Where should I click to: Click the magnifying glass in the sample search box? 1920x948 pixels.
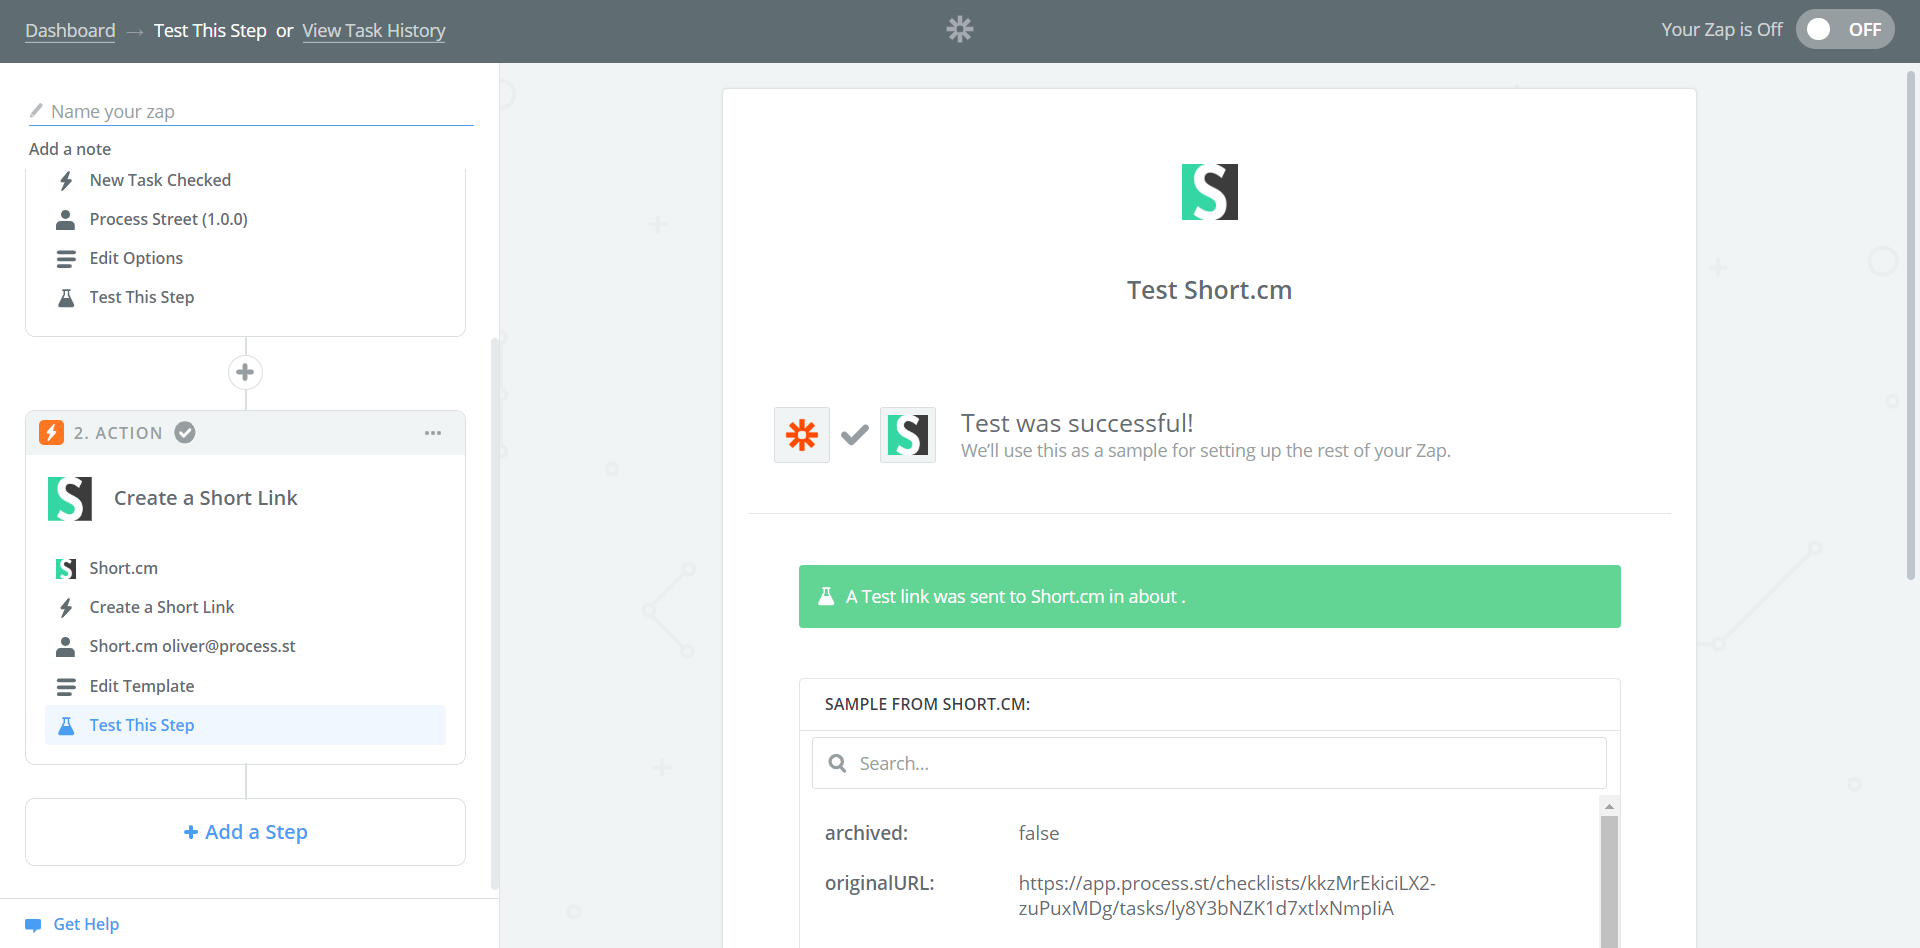(x=838, y=762)
